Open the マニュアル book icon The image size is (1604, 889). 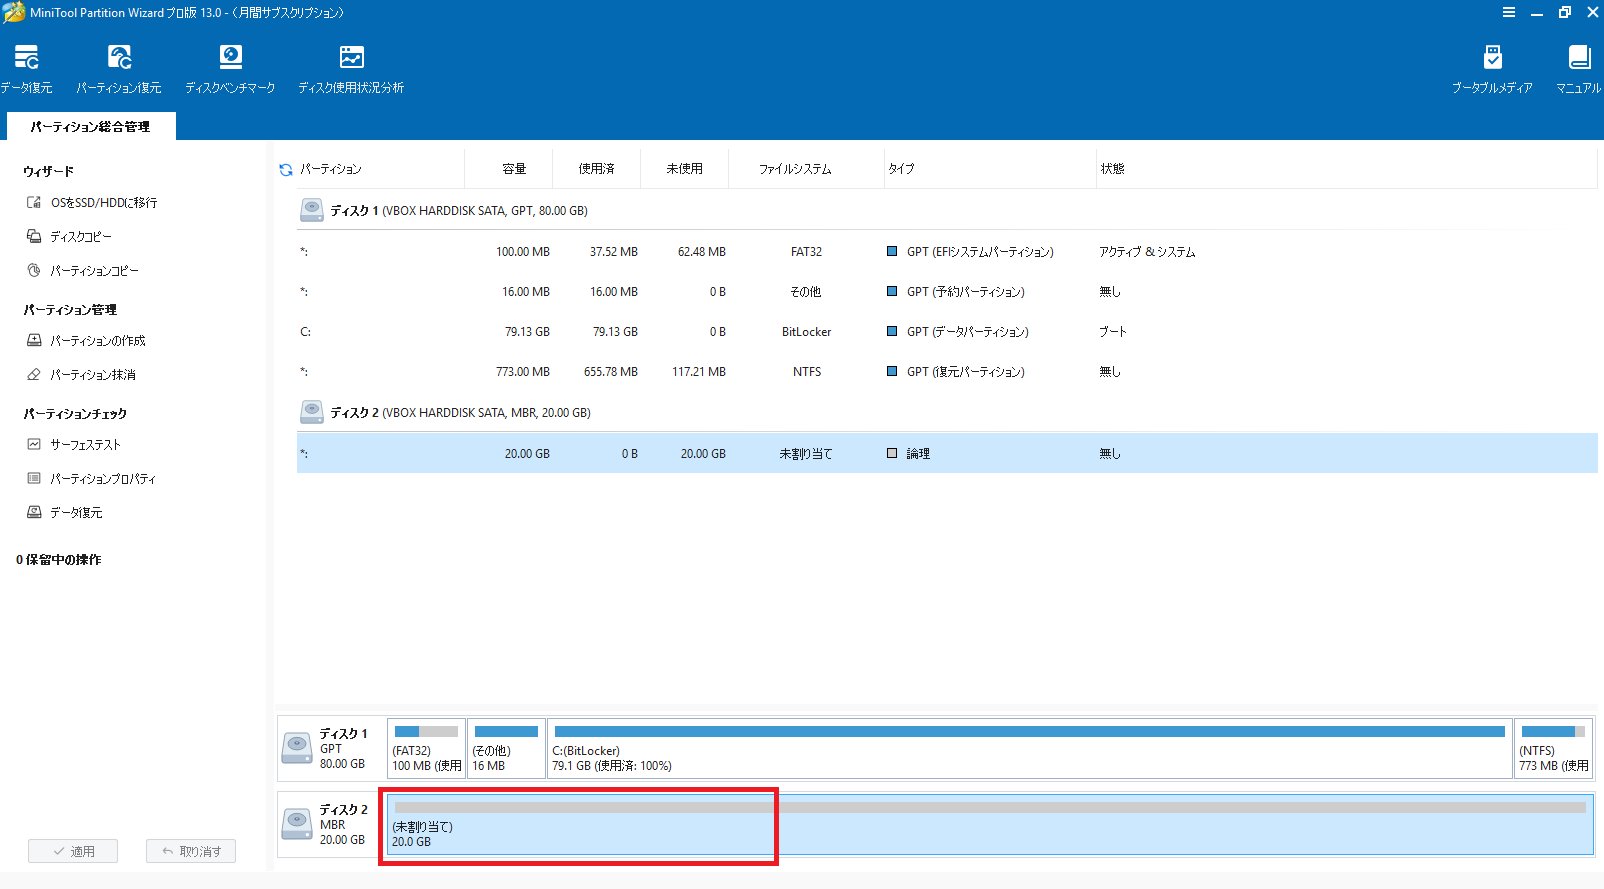coord(1579,68)
